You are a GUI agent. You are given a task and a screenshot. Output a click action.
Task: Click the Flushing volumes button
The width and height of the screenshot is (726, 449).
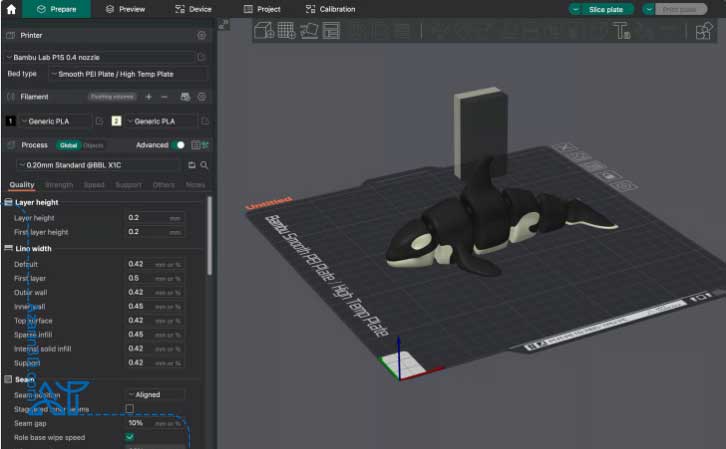[112, 97]
